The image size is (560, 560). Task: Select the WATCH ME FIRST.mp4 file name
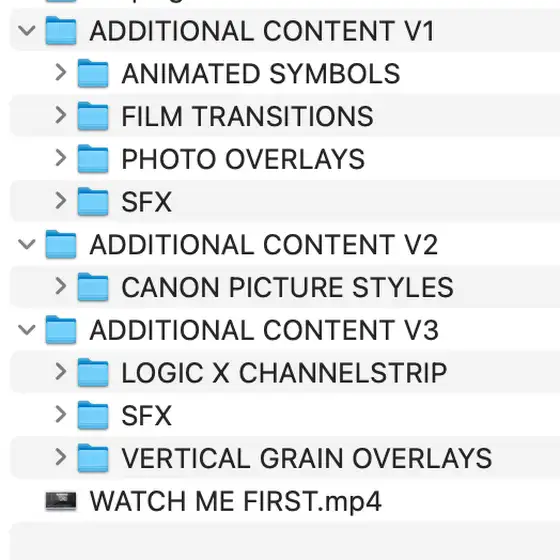pos(236,501)
